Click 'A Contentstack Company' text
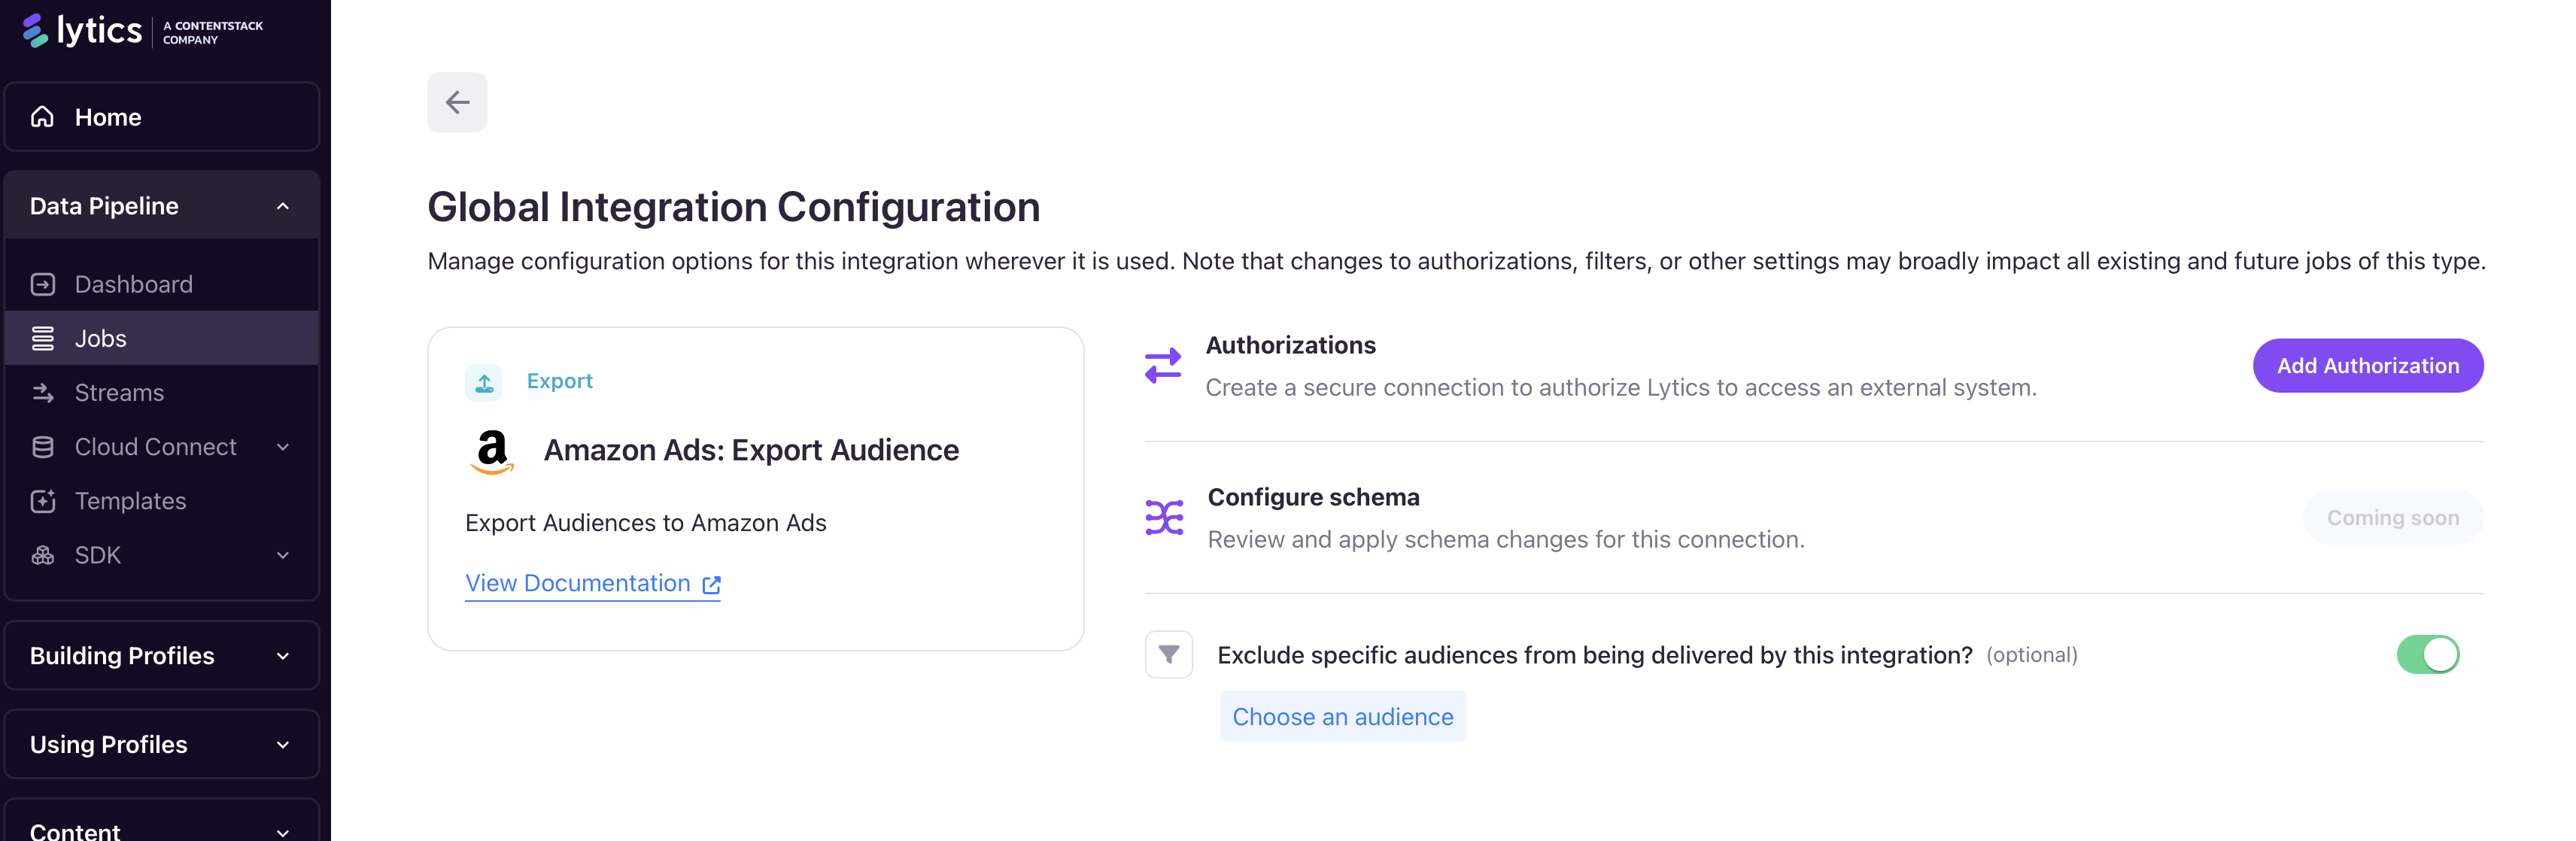The width and height of the screenshot is (2576, 841). (x=213, y=33)
